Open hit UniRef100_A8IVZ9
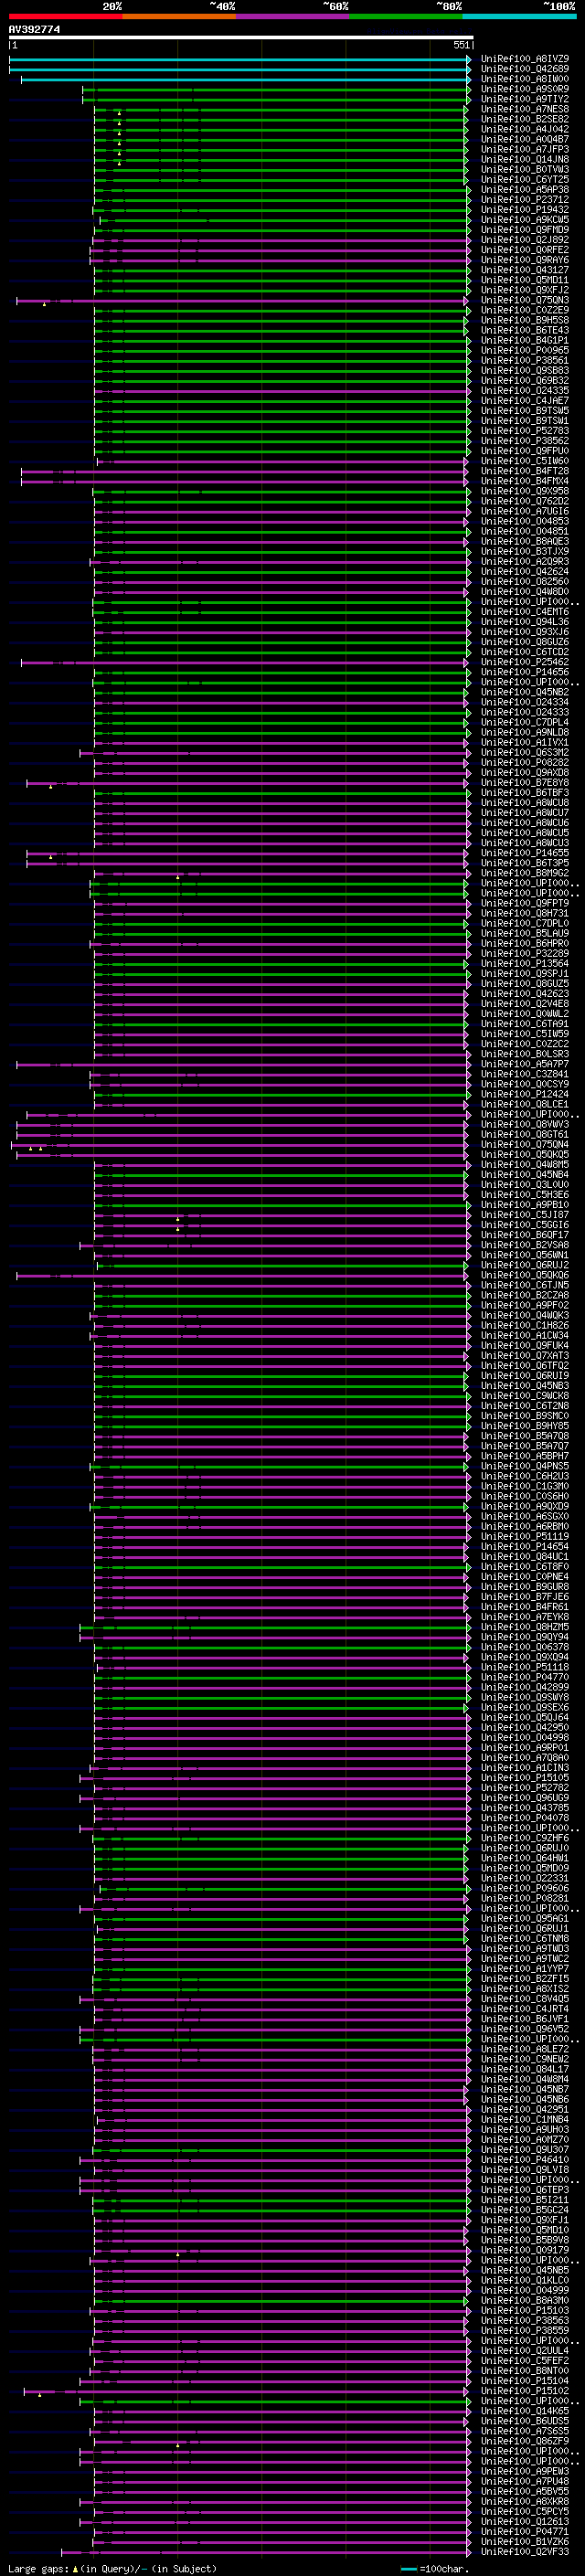This screenshot has height=2576, width=585. (525, 59)
